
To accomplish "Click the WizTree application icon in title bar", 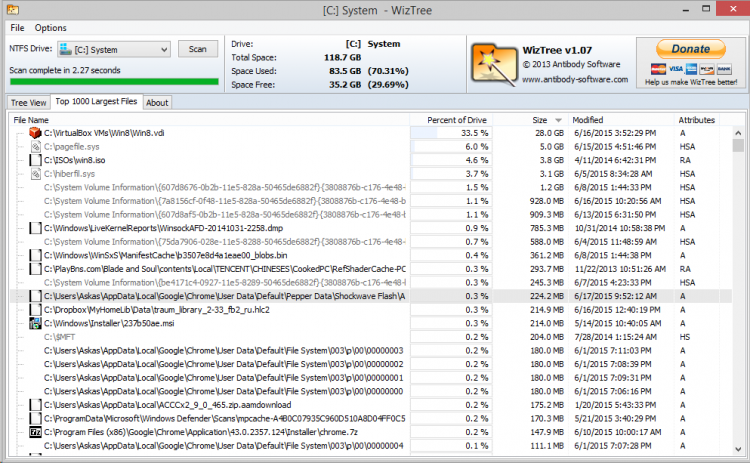I will (12, 9).
